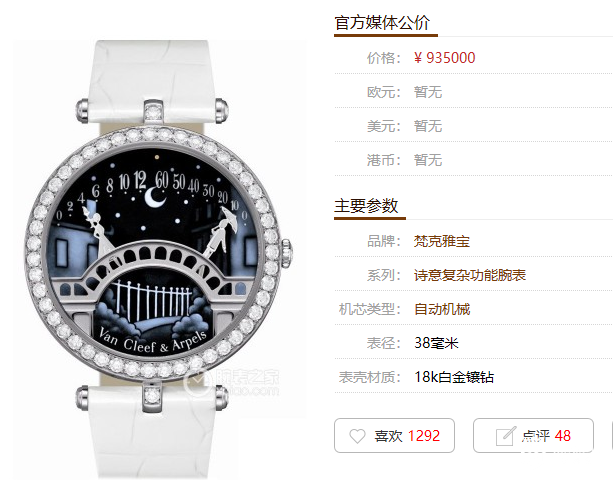Click the 港币 暂无 price row
This screenshot has width=613, height=480.
pos(473,160)
